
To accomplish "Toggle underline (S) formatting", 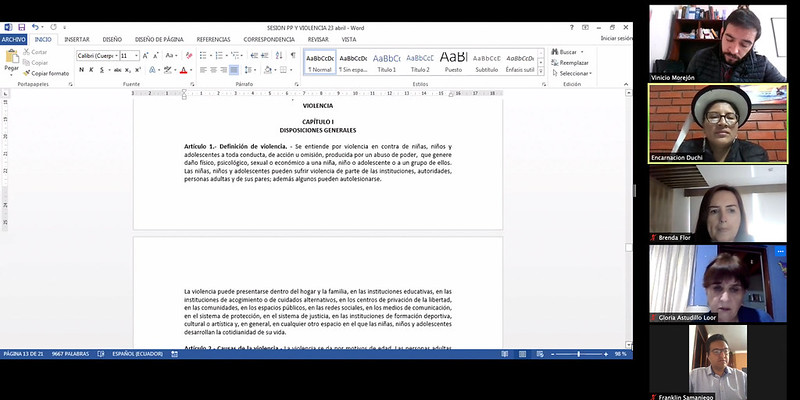I will 102,70.
